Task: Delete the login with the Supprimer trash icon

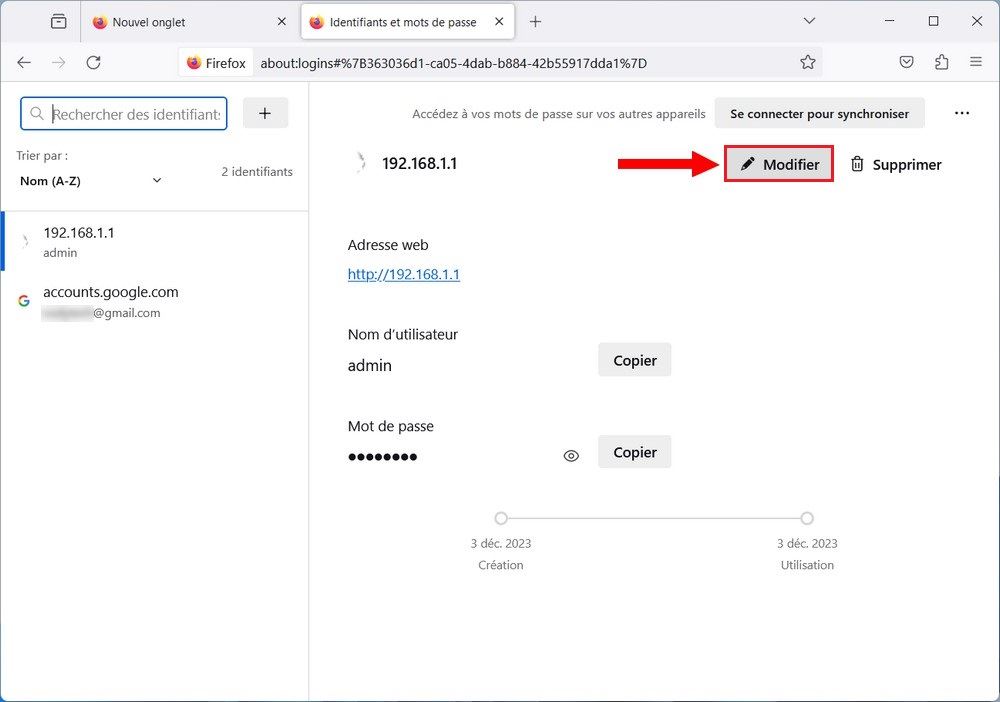Action: pyautogui.click(x=895, y=164)
